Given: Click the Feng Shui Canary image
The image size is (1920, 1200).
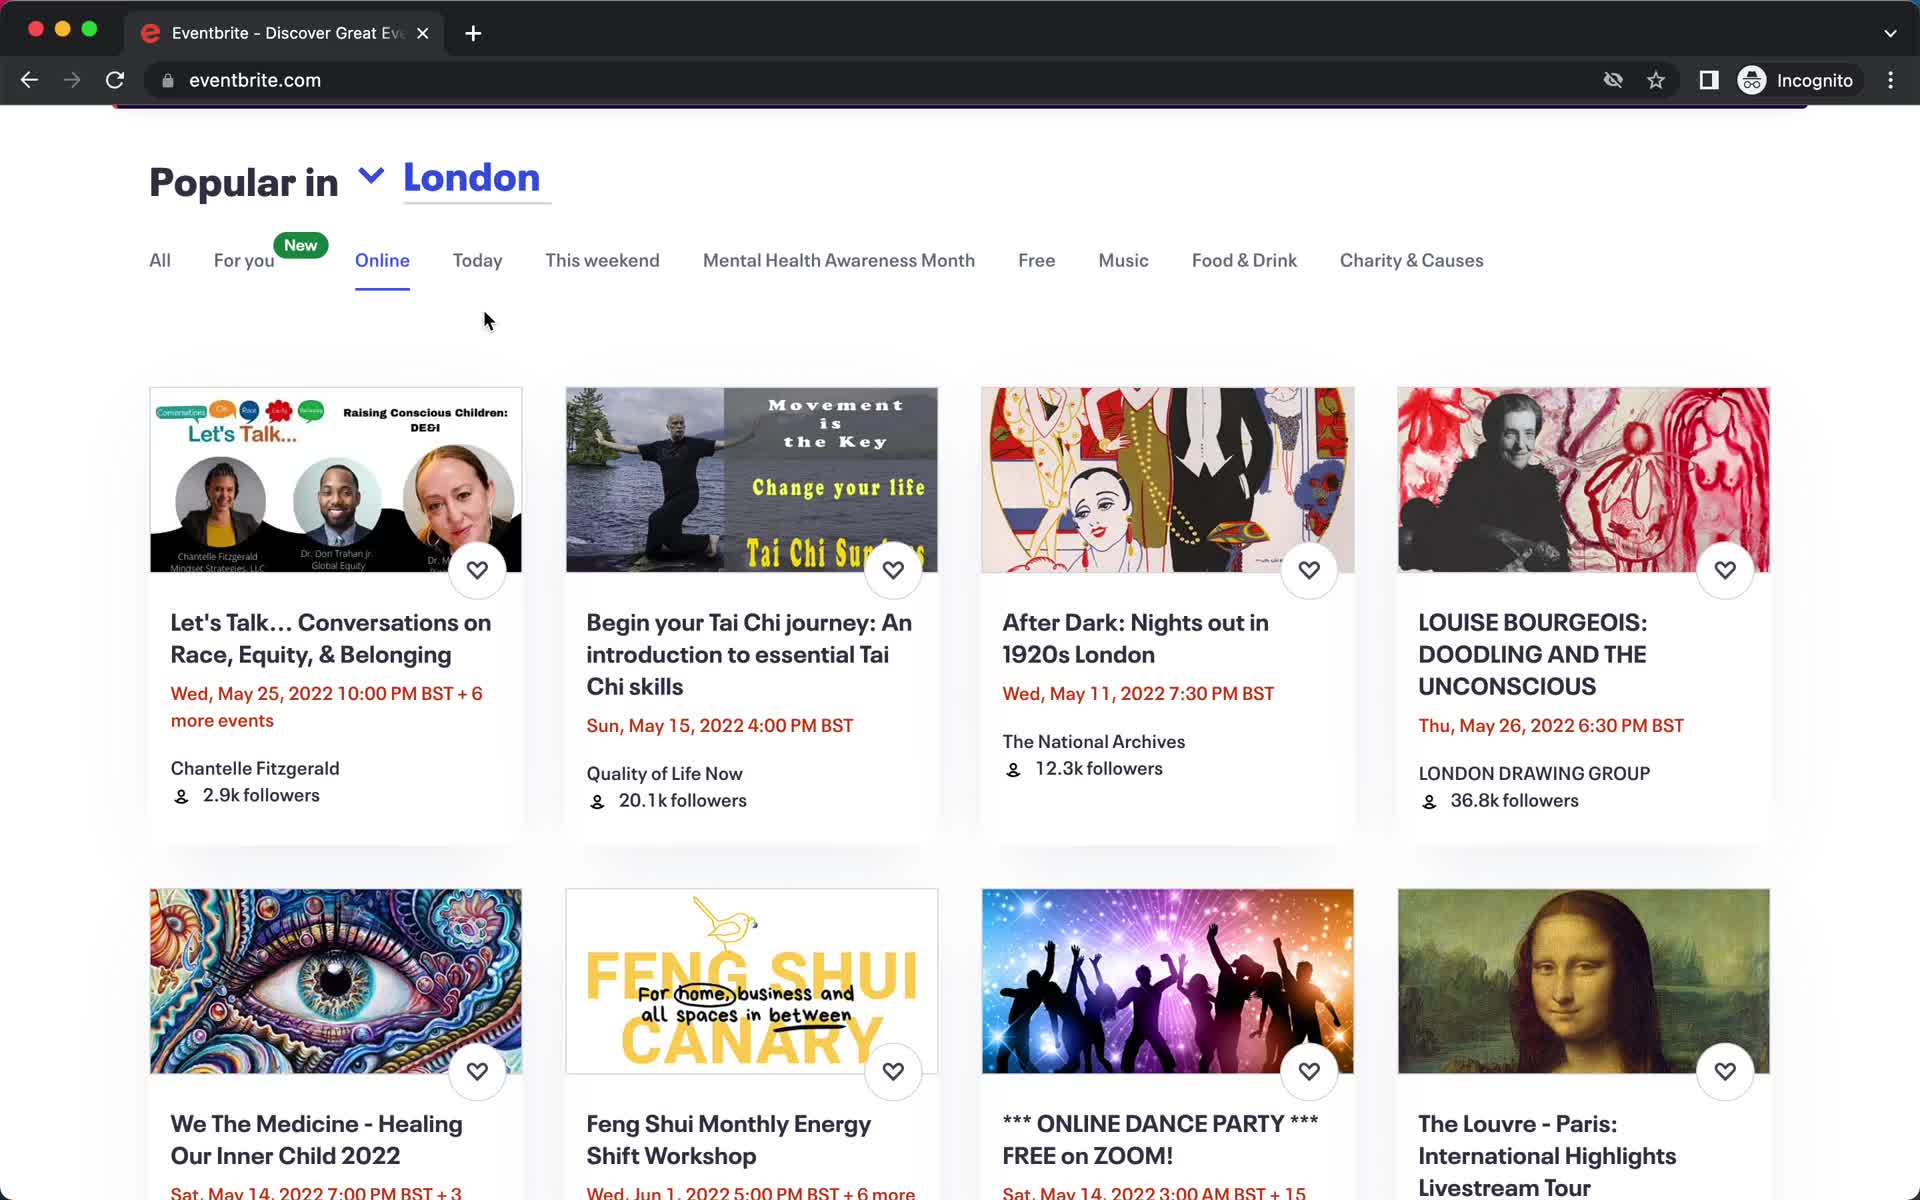Looking at the screenshot, I should tap(752, 981).
